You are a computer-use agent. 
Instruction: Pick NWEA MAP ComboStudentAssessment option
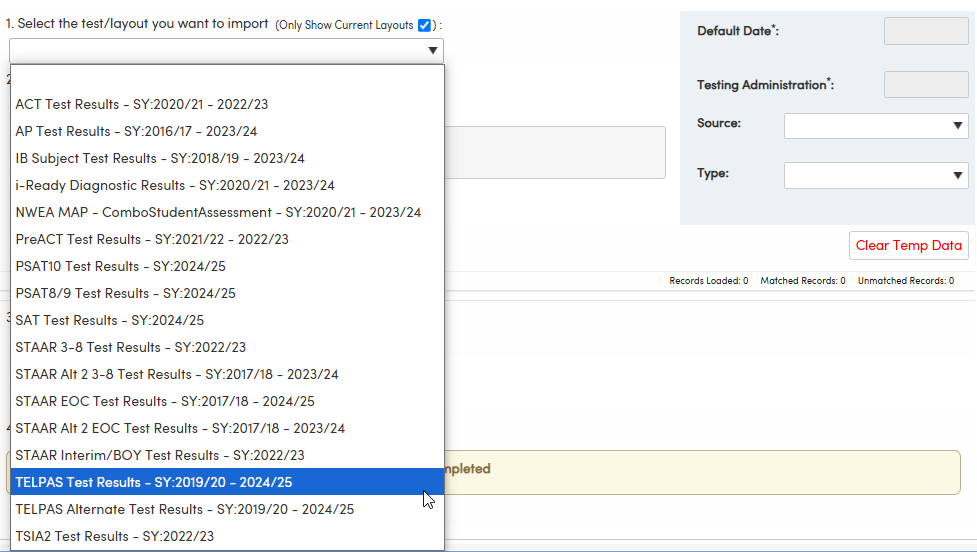click(x=227, y=212)
